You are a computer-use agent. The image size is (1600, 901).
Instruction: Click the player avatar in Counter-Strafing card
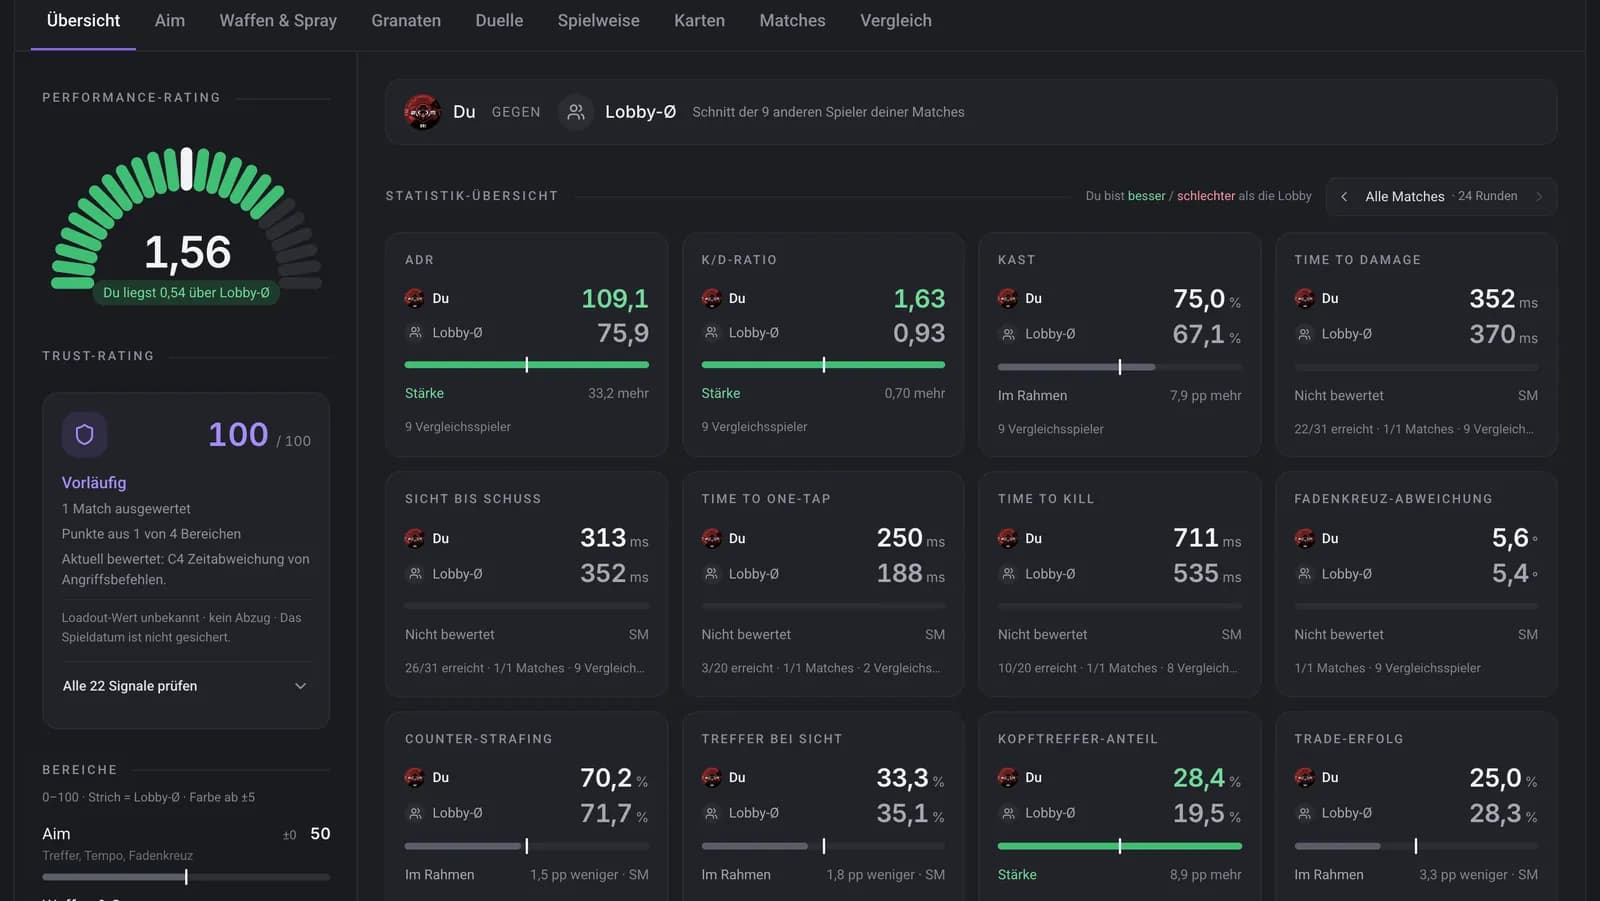point(414,777)
